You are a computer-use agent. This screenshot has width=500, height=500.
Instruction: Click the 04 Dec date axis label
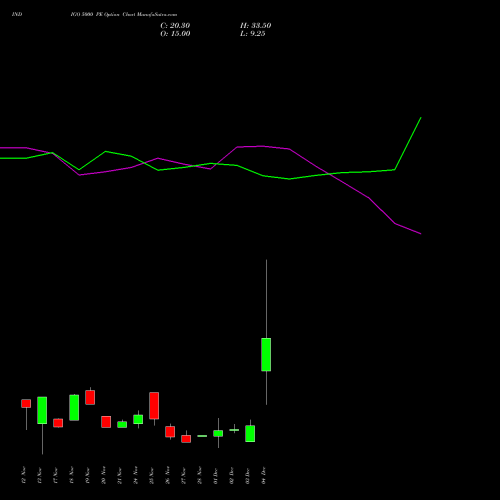point(264,475)
